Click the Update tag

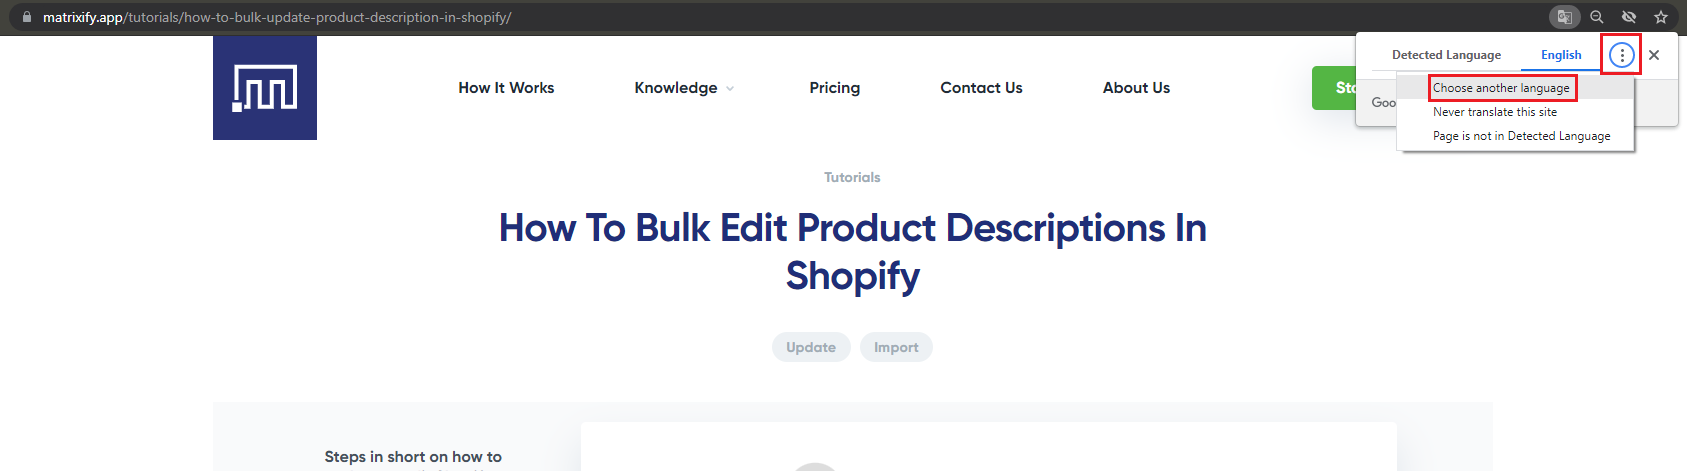[x=811, y=347]
